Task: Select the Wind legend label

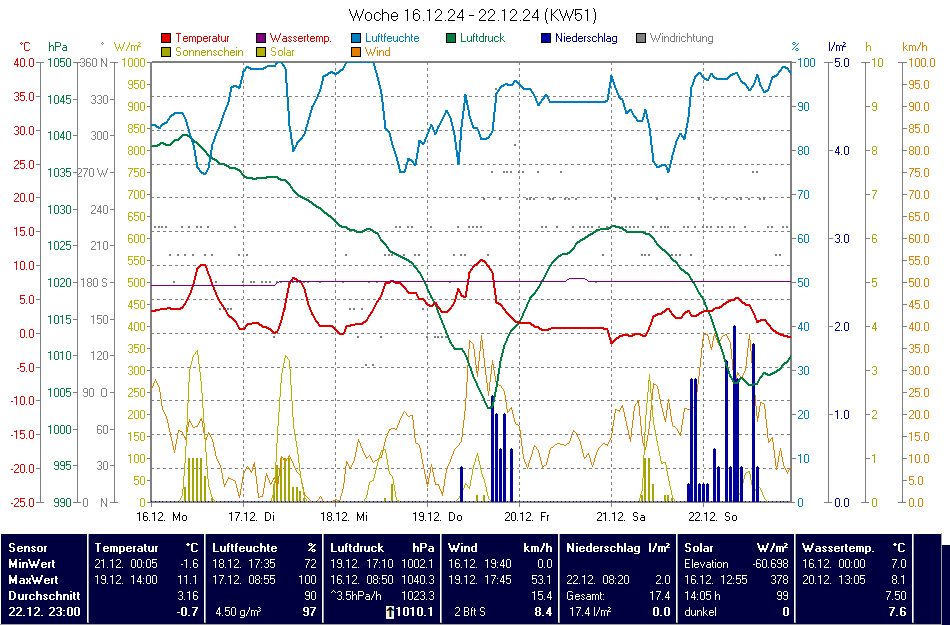Action: (x=377, y=52)
